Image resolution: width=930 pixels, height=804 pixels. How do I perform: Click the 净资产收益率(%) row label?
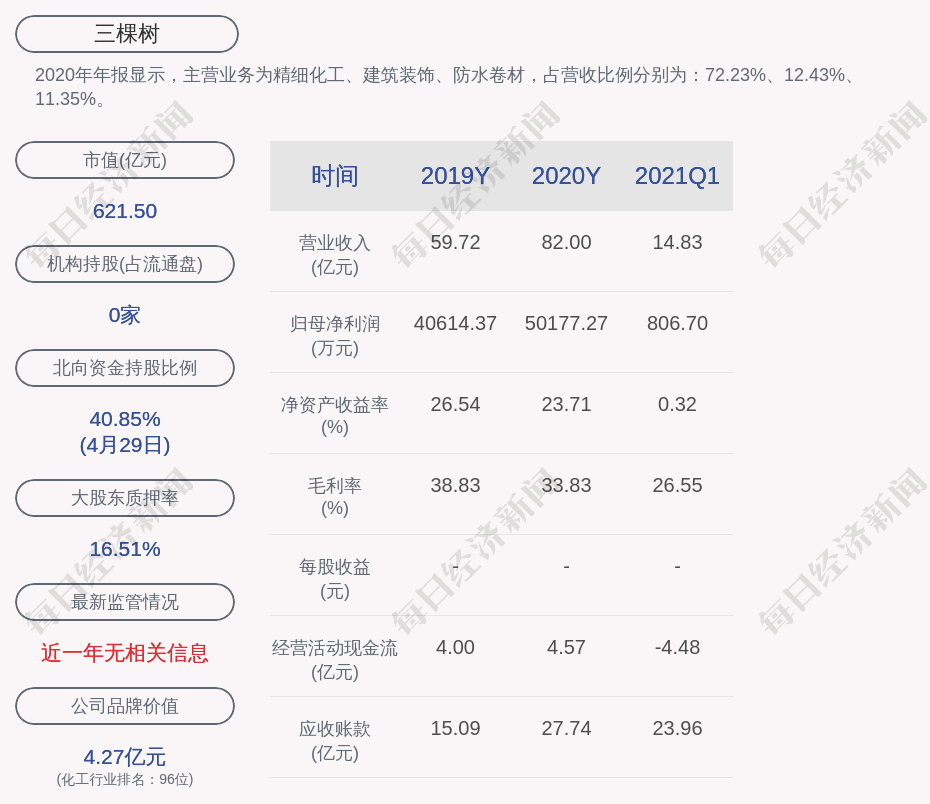[335, 417]
